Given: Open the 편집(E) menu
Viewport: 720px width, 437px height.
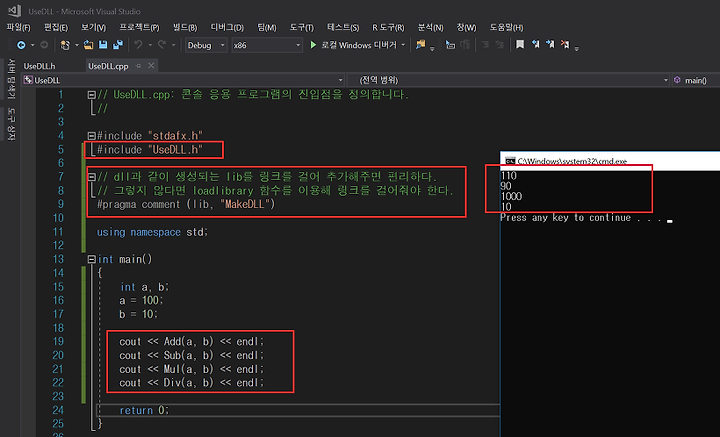Looking at the screenshot, I should (56, 28).
